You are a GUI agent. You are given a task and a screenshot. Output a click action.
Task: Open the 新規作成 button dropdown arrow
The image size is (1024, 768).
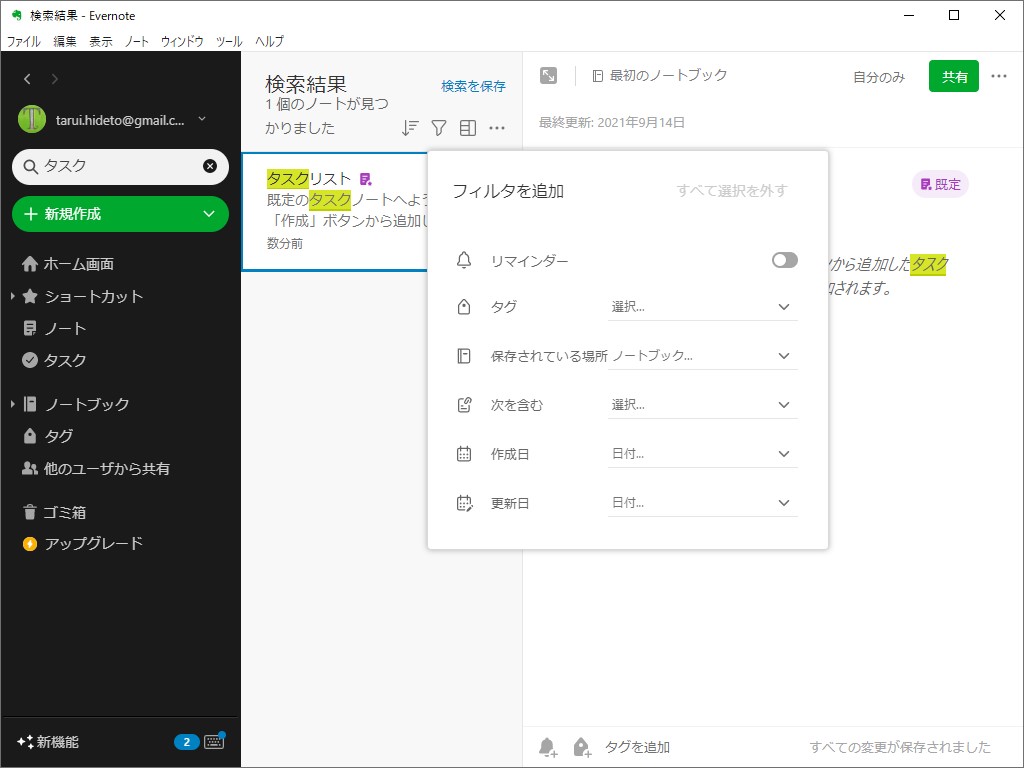coord(209,214)
